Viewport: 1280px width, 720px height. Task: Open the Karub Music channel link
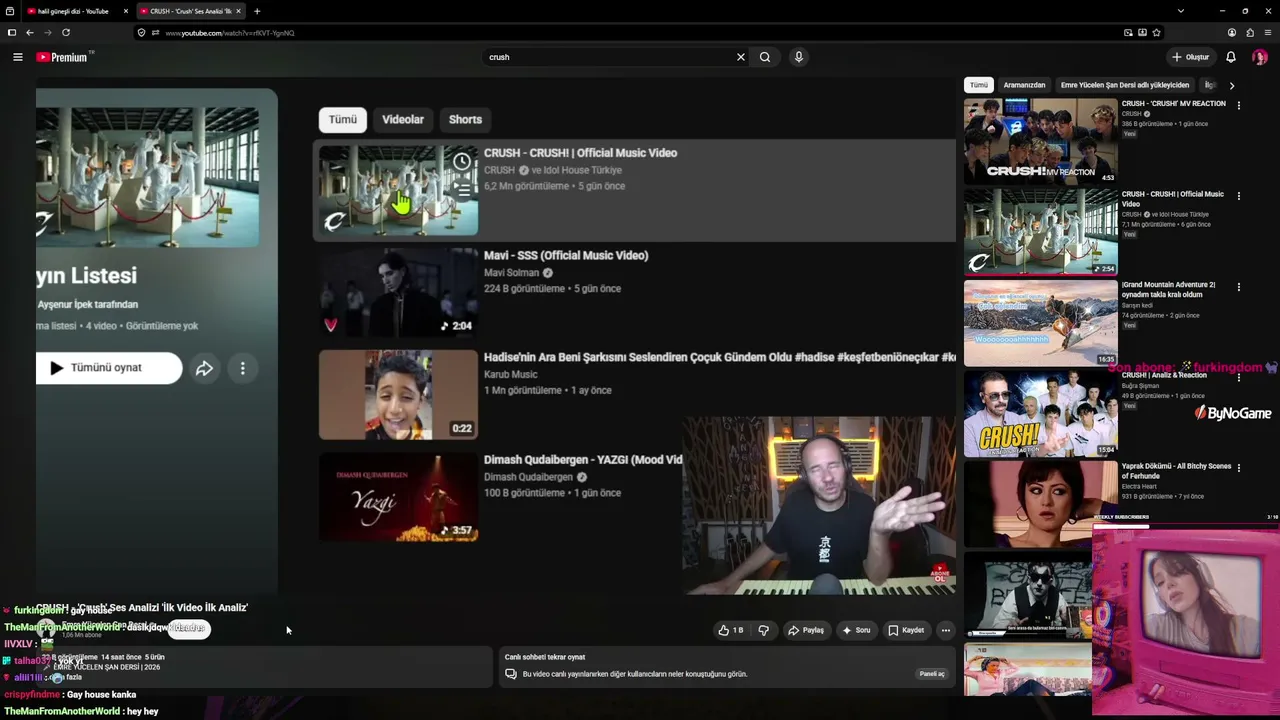(x=511, y=375)
